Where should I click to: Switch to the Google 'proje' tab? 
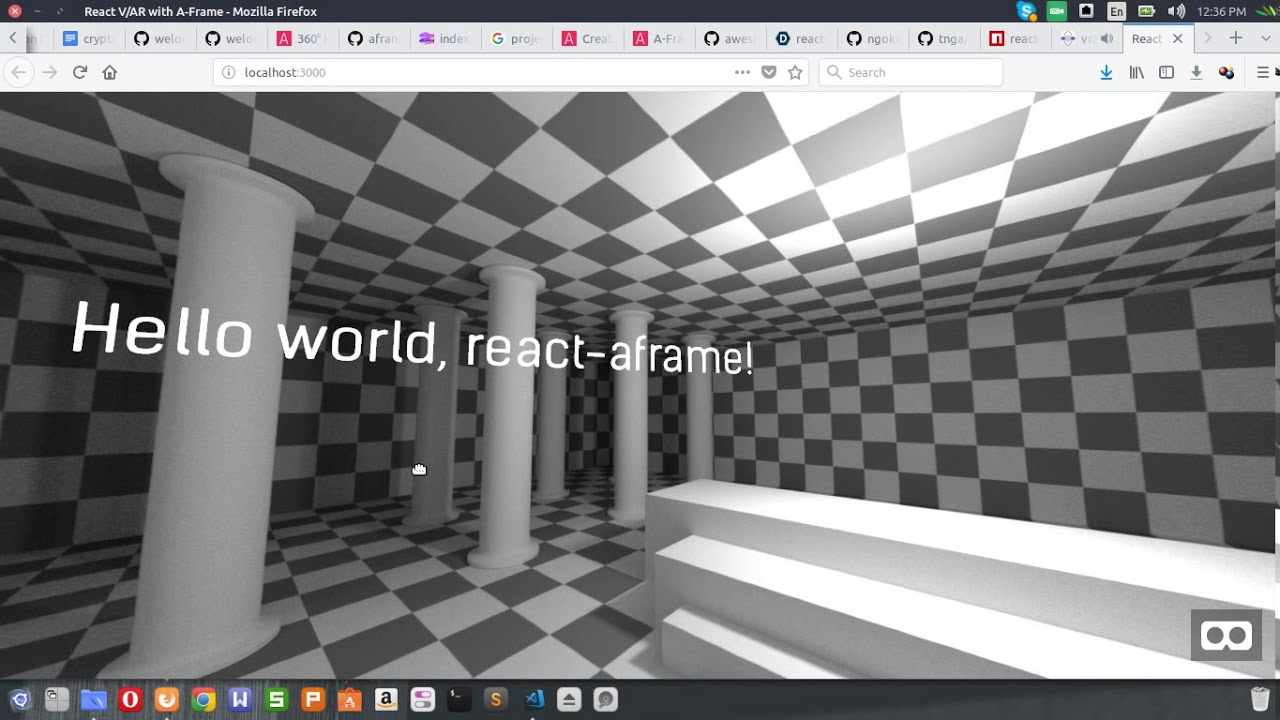pos(517,39)
